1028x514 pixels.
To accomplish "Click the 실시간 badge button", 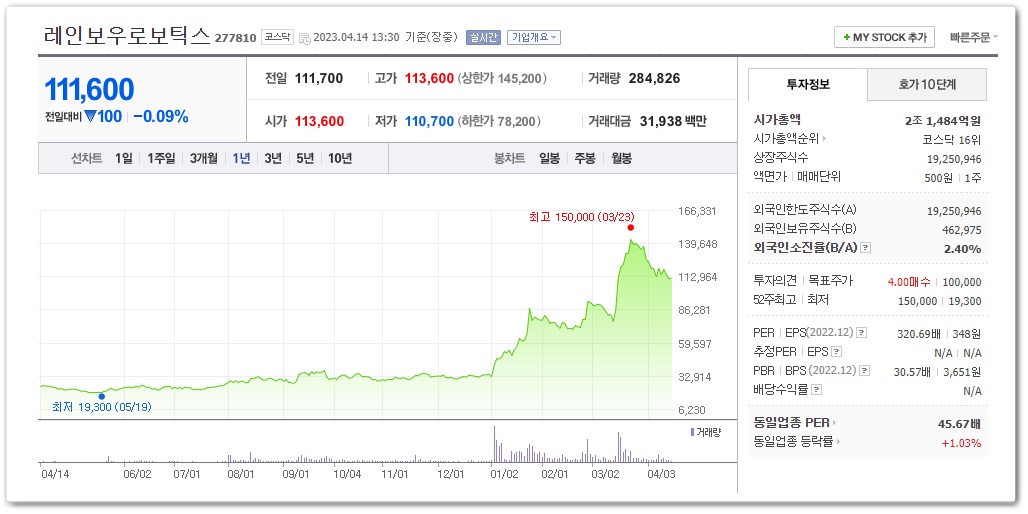I will point(483,37).
